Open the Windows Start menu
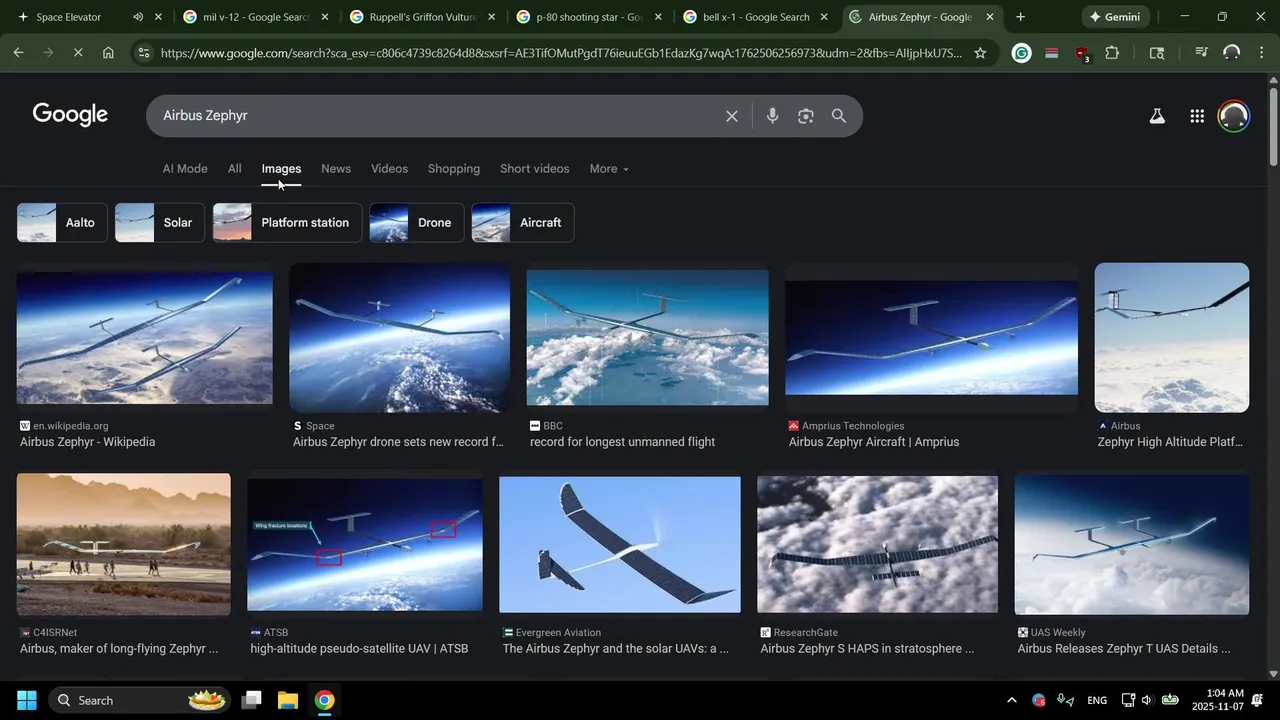The height and width of the screenshot is (720, 1280). (x=27, y=700)
